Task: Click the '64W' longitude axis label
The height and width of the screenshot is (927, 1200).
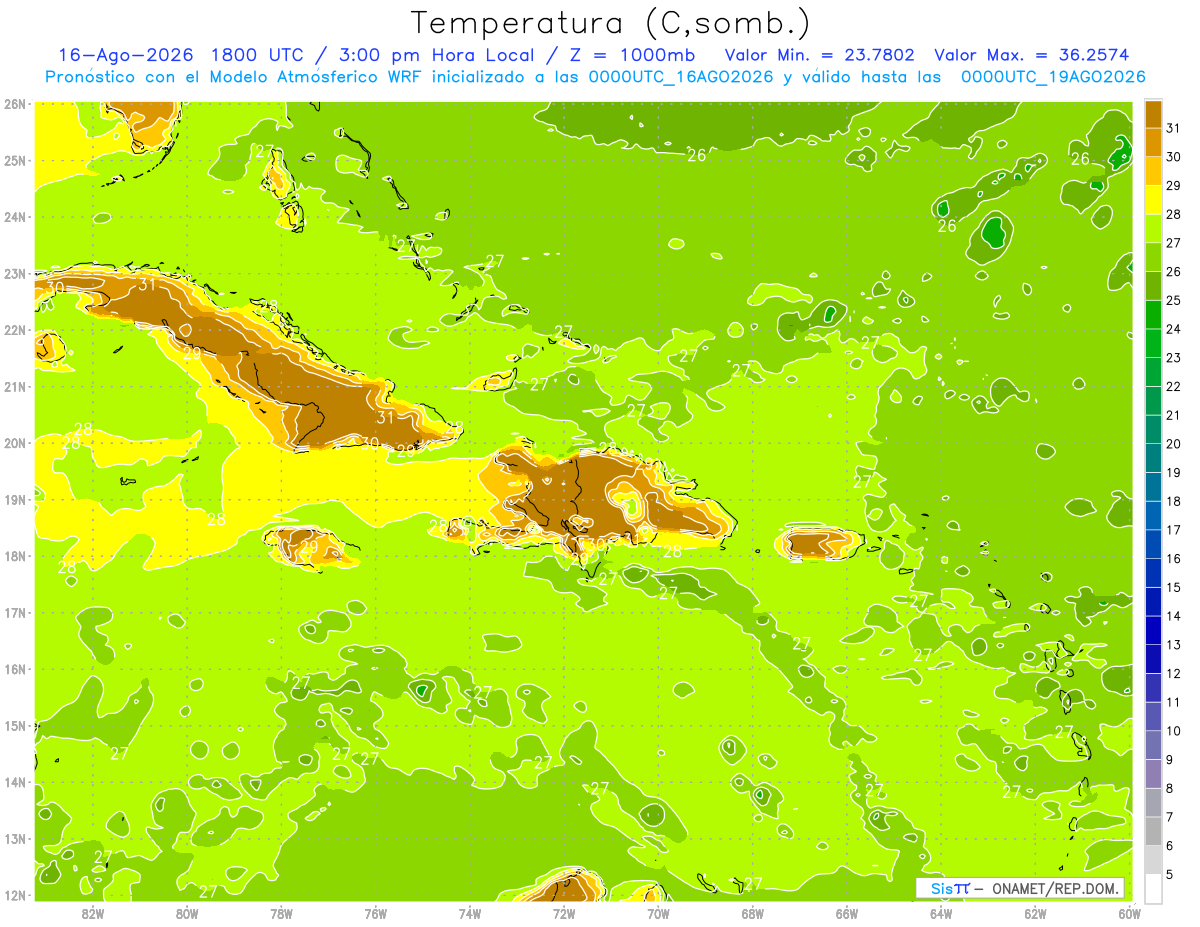Action: [x=941, y=913]
